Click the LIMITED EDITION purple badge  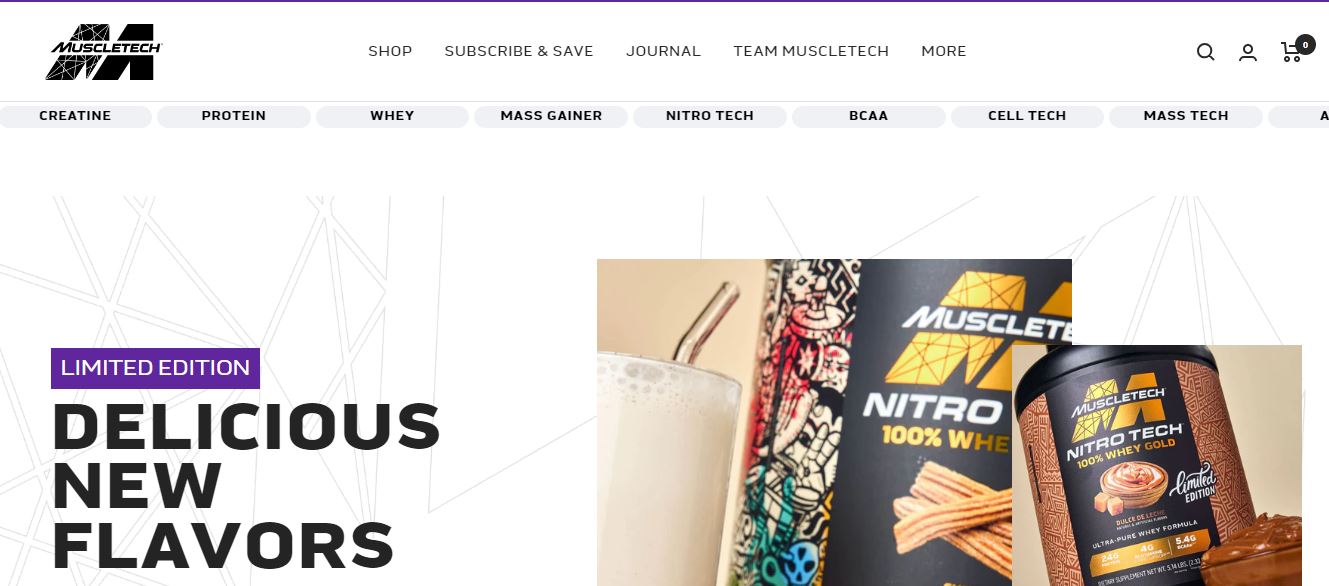point(155,368)
